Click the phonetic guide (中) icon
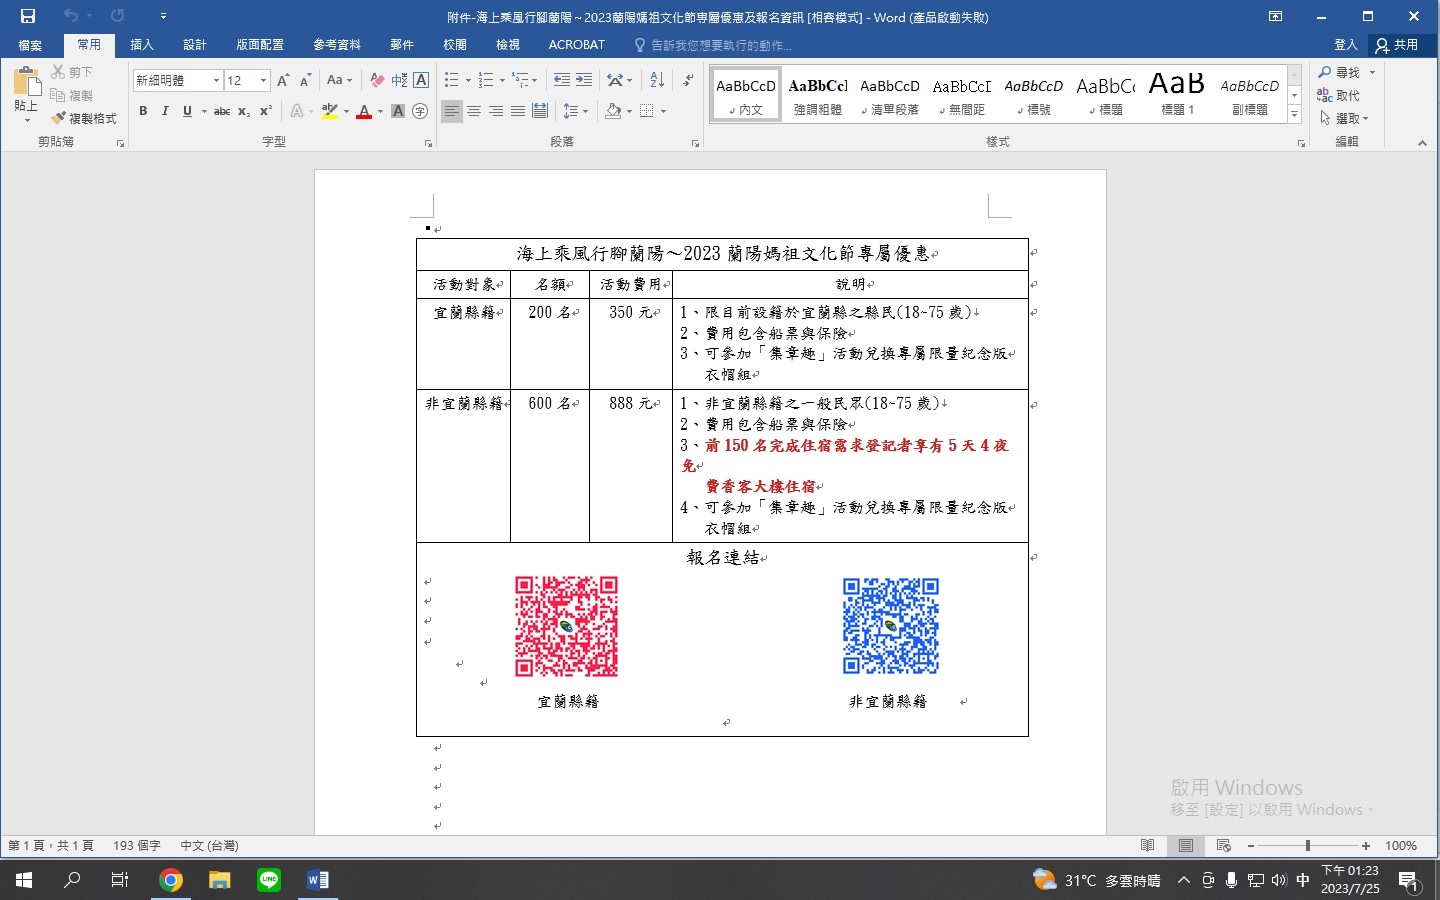Screen dimensions: 1440x900 pyautogui.click(x=399, y=80)
